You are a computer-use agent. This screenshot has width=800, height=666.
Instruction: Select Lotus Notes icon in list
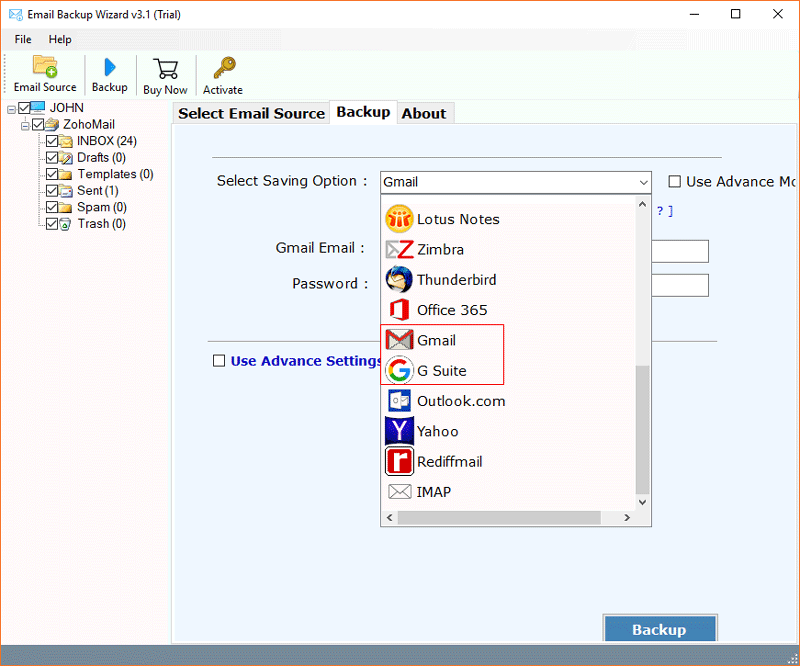click(x=399, y=219)
